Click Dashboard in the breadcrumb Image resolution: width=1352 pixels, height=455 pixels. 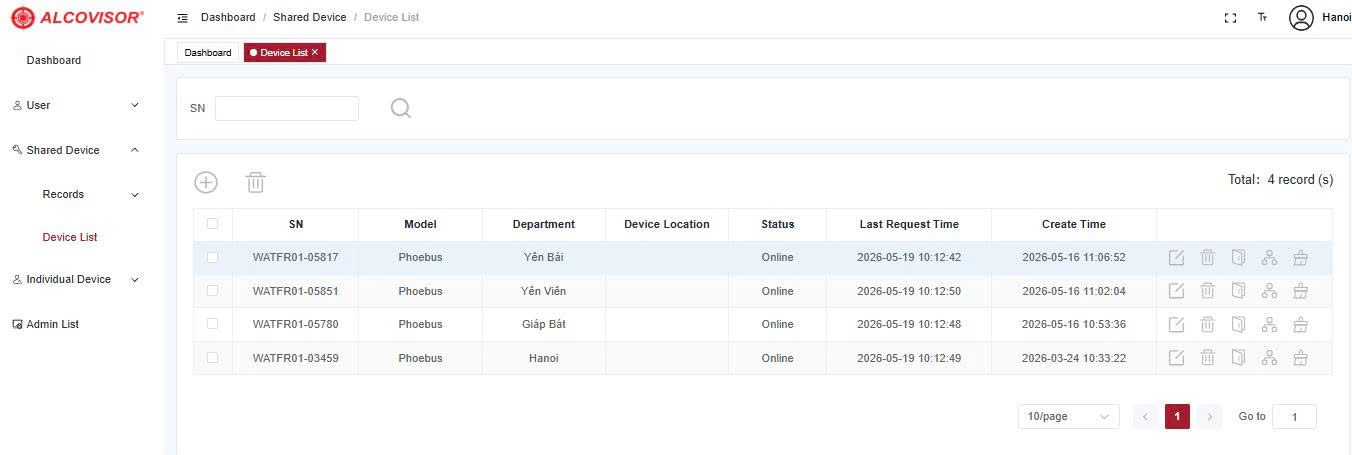click(228, 18)
